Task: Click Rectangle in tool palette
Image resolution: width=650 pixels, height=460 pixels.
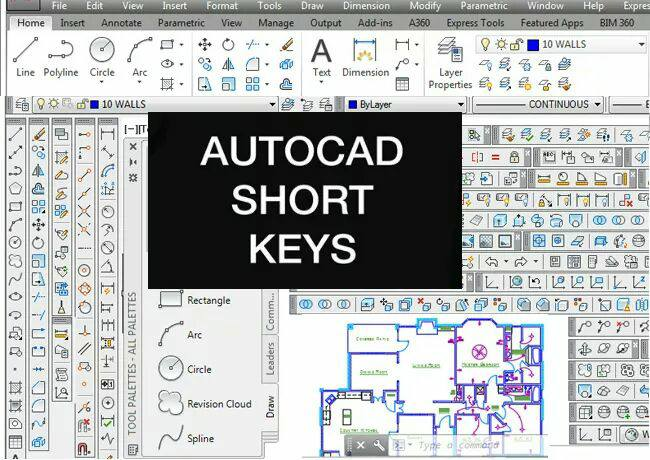Action: (x=195, y=300)
